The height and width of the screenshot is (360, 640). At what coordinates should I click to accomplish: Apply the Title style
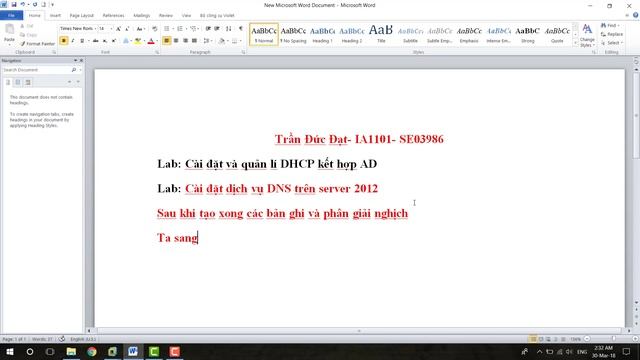coord(381,34)
